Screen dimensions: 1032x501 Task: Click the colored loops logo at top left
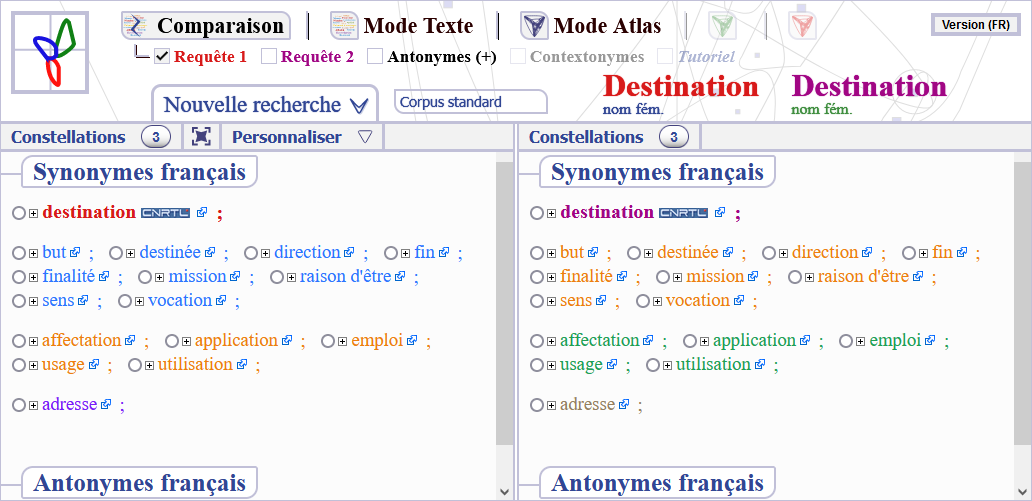[x=50, y=52]
